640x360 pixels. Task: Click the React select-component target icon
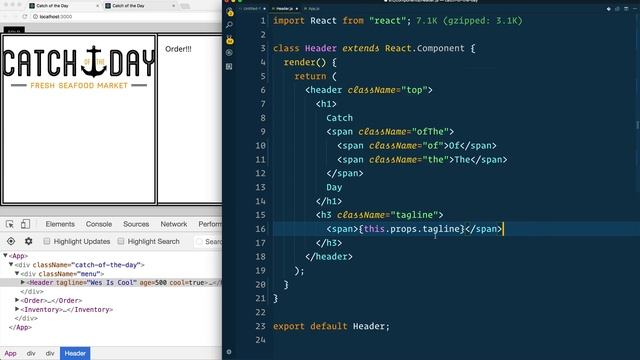pos(11,241)
